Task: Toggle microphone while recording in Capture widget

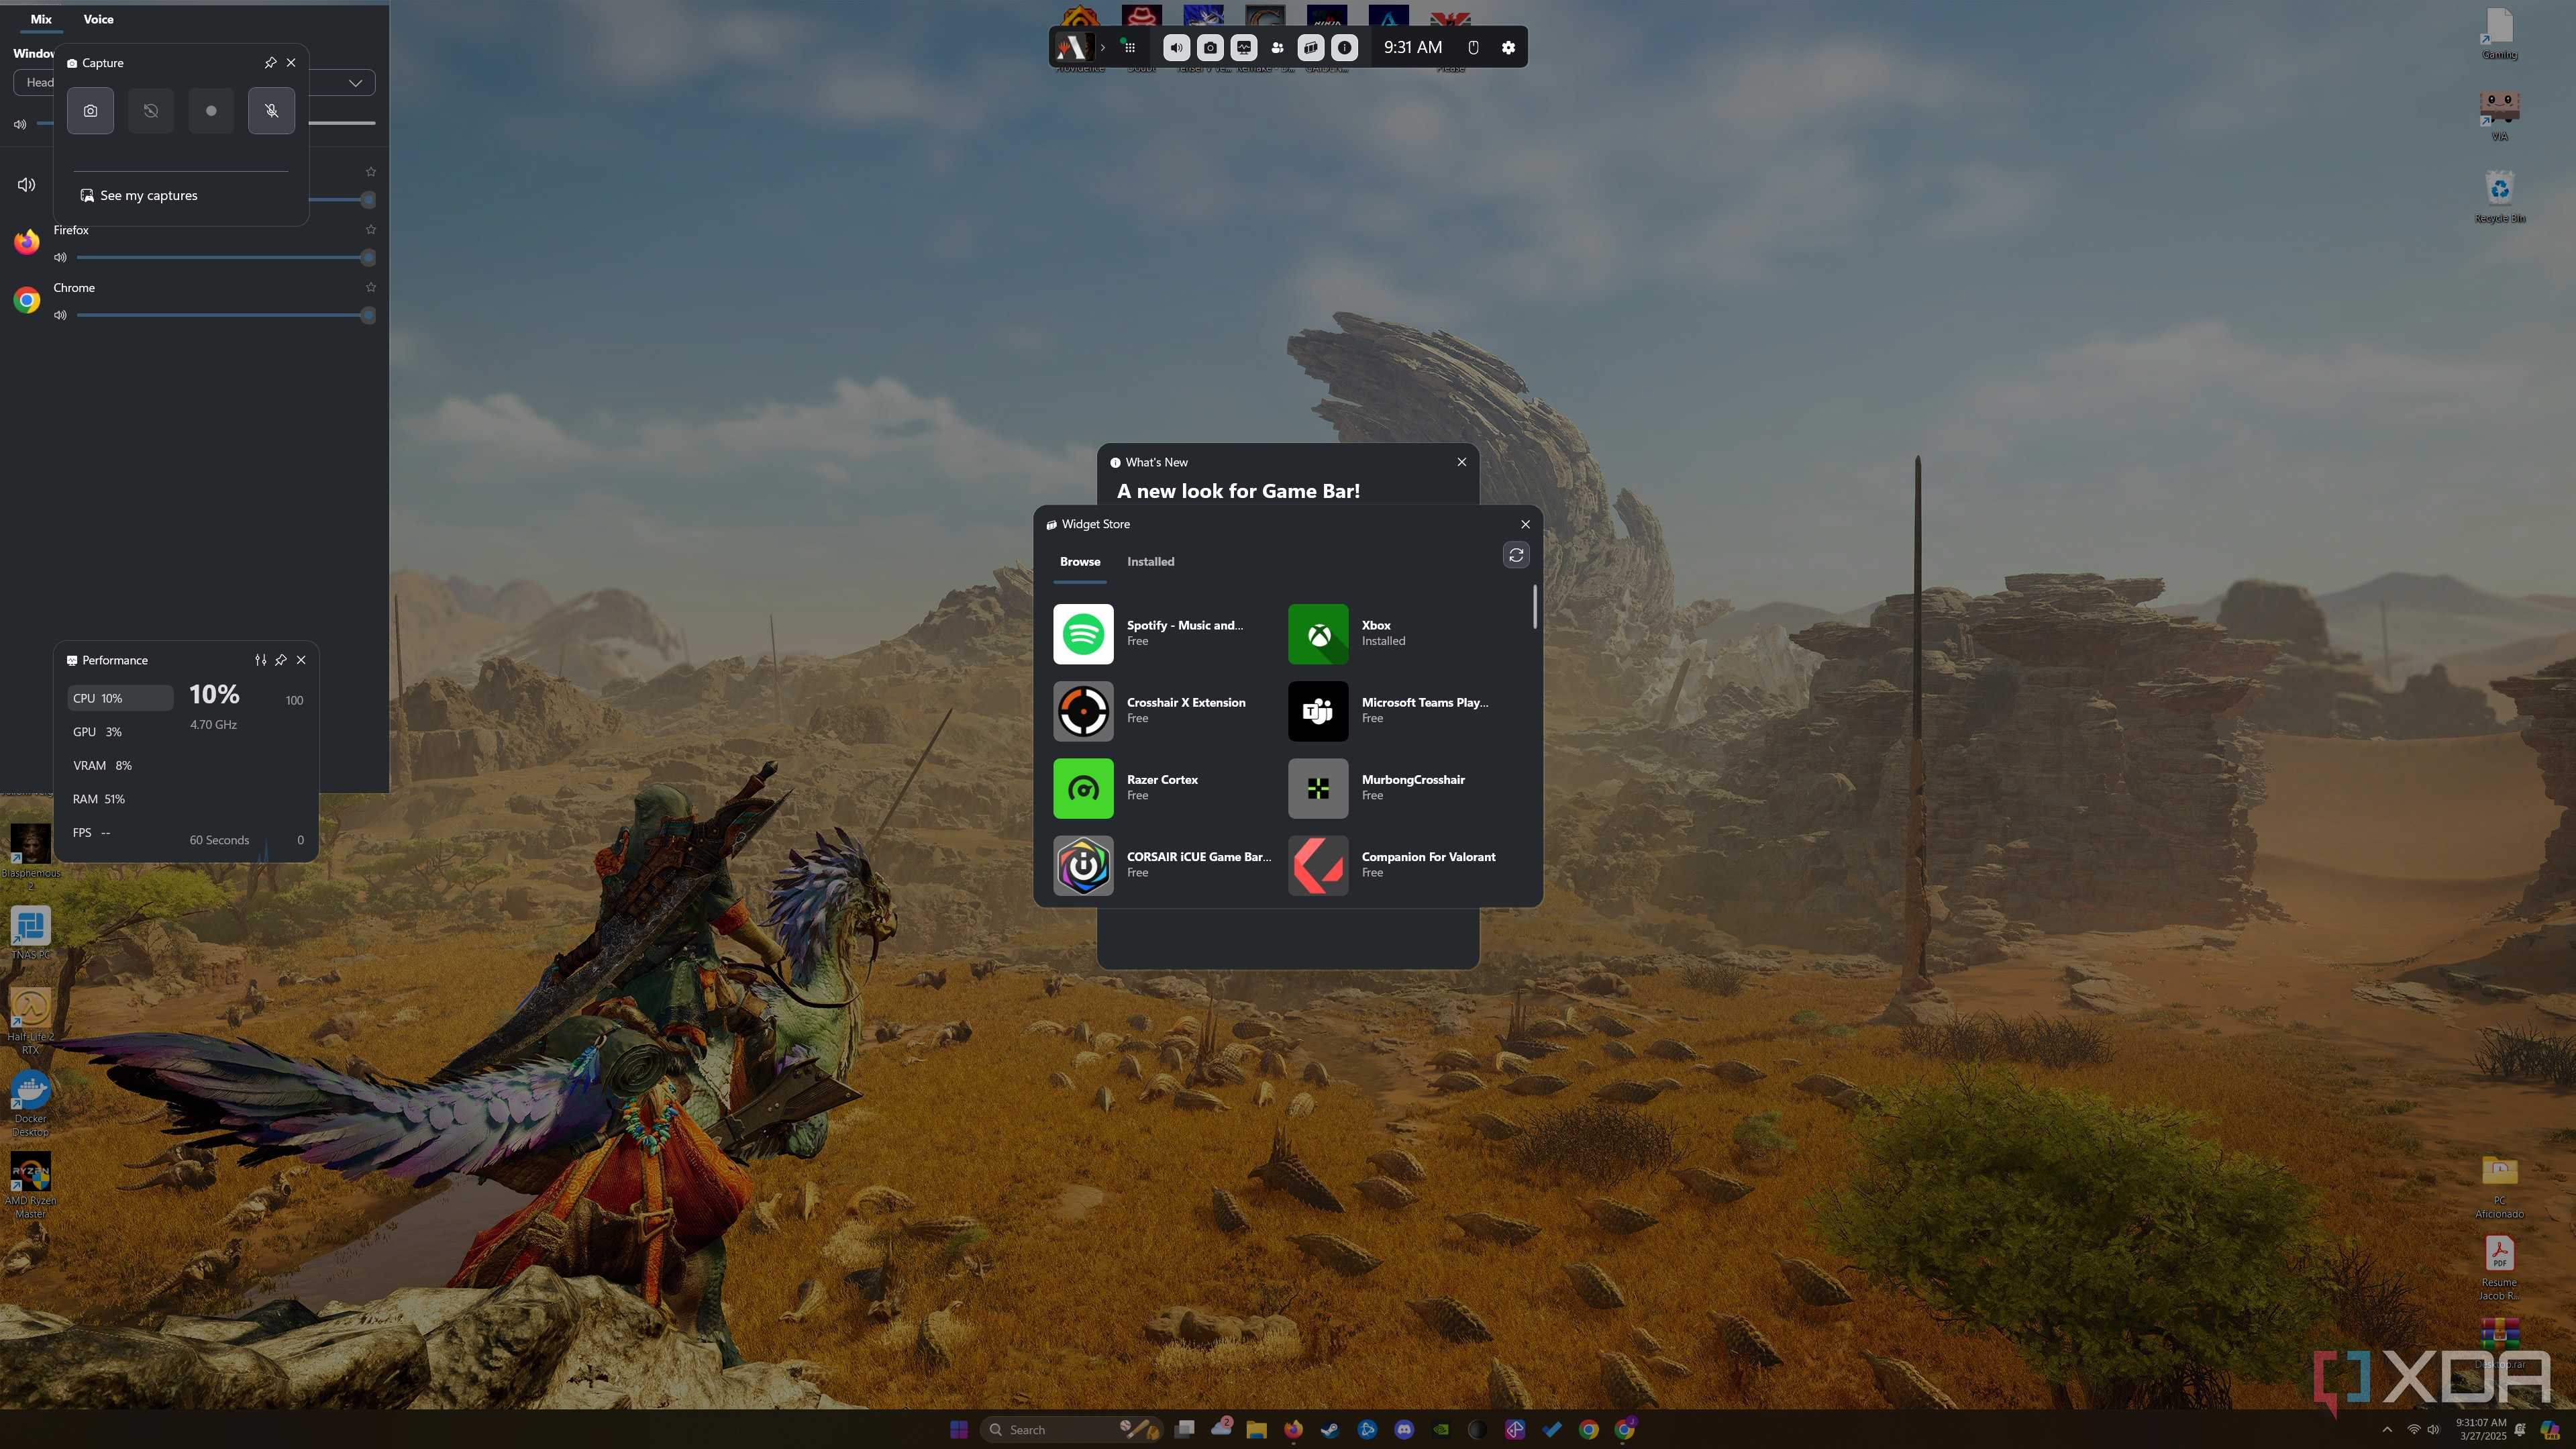Action: (271, 110)
